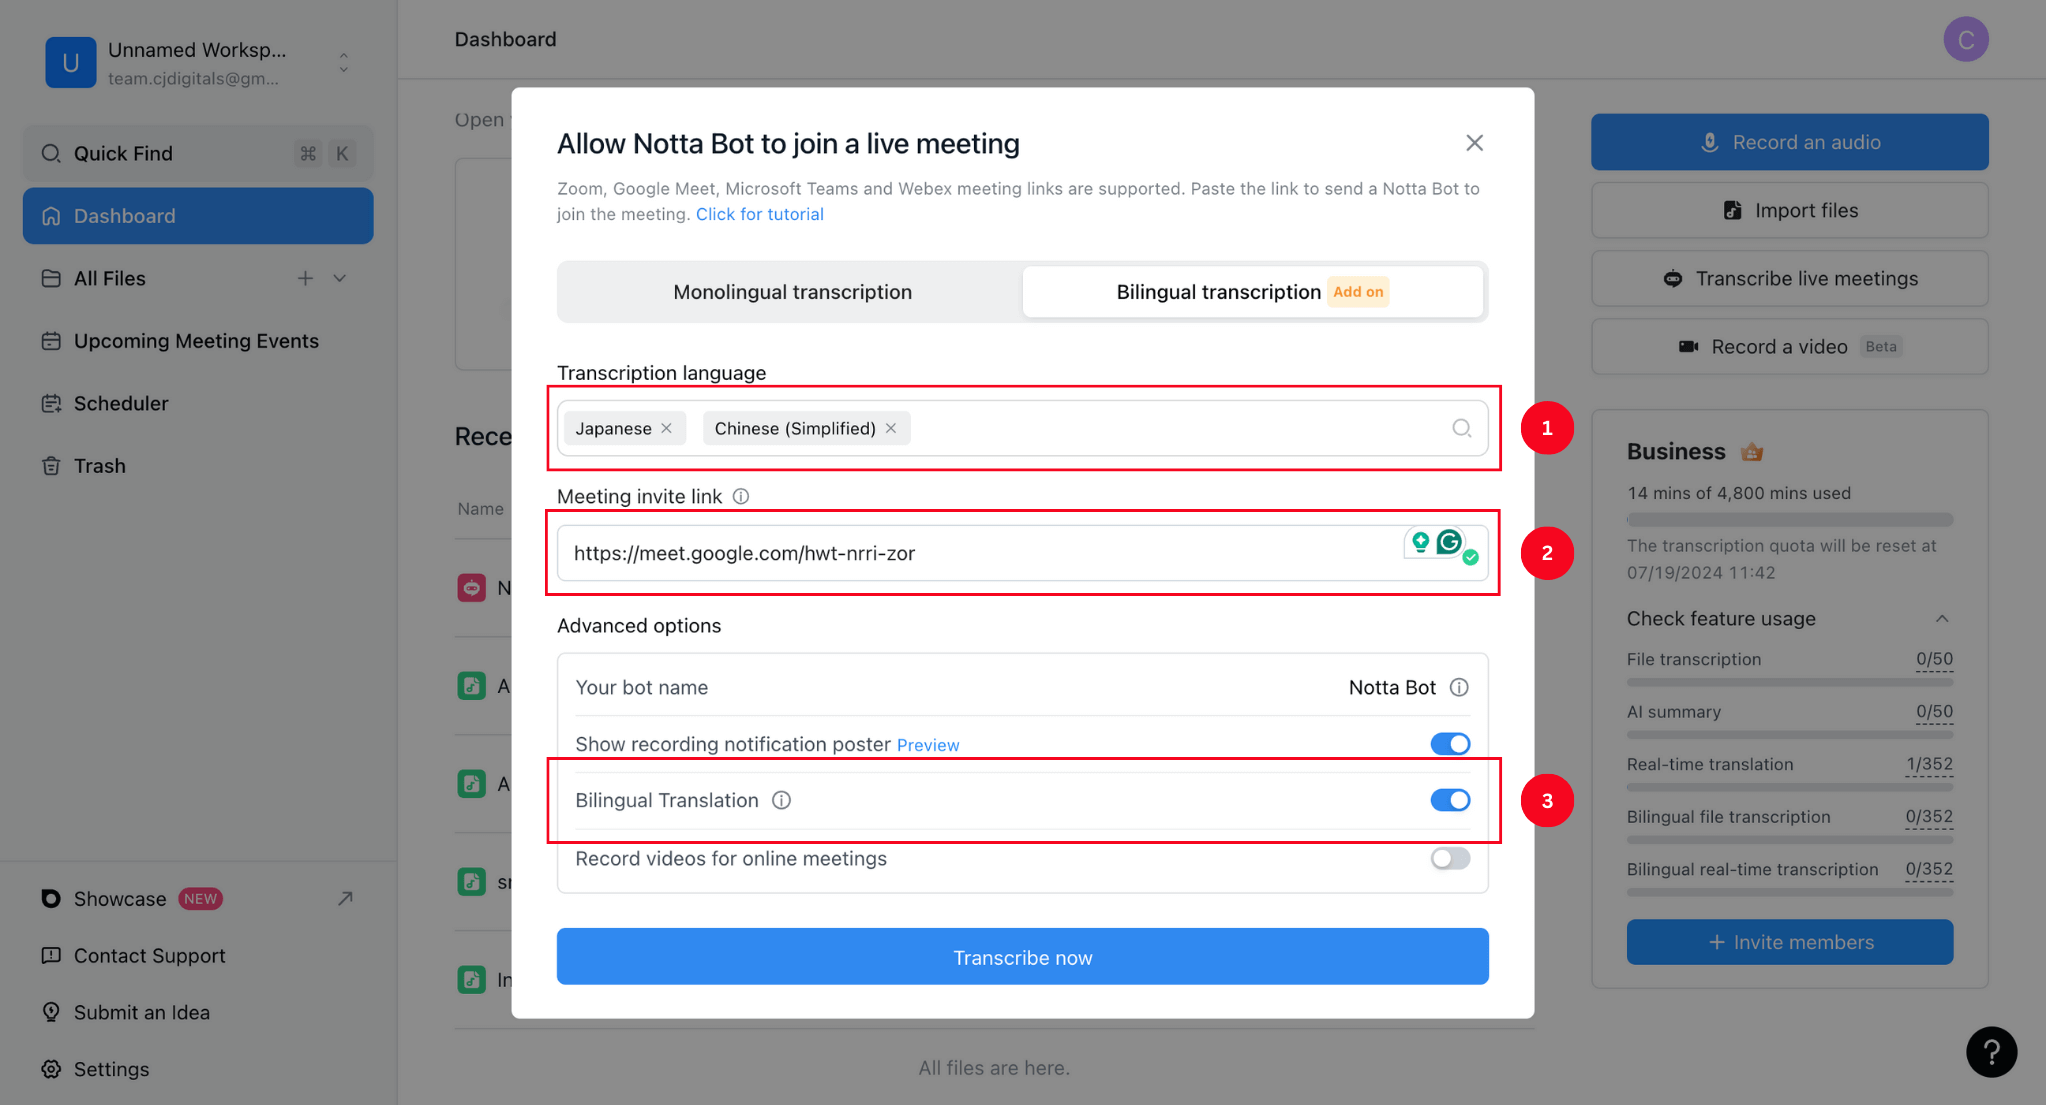The width and height of the screenshot is (2048, 1105).
Task: Expand the Check feature usage section
Action: [x=1942, y=618]
